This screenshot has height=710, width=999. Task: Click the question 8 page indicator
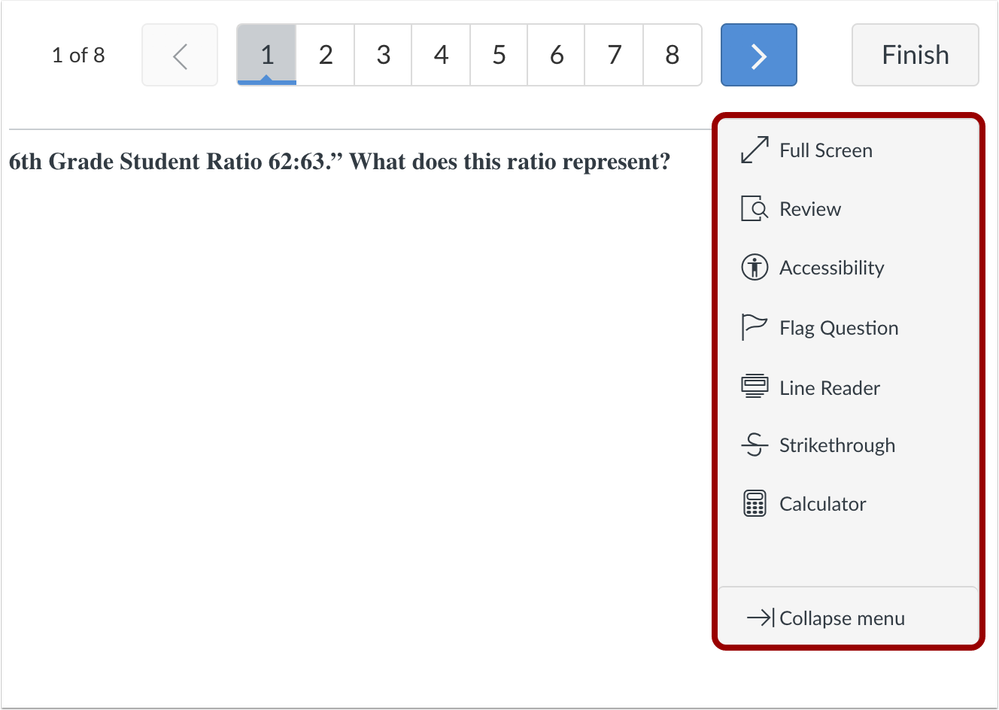[x=672, y=55]
